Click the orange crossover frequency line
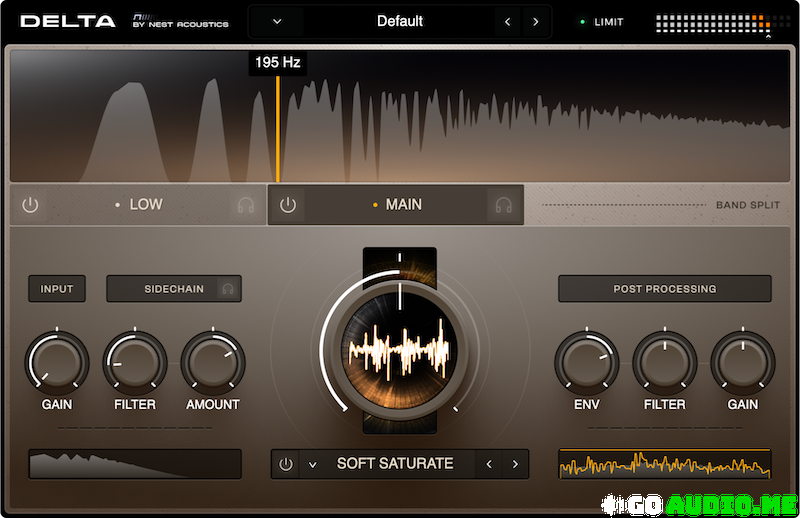 pyautogui.click(x=278, y=129)
